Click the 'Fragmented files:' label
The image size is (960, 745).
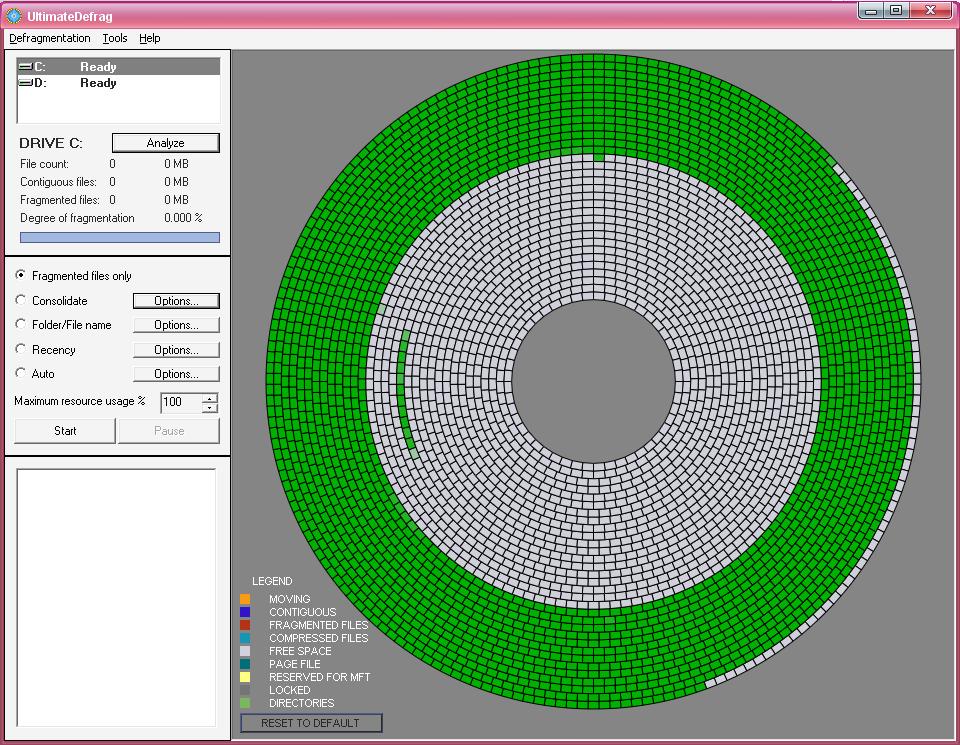tap(60, 200)
